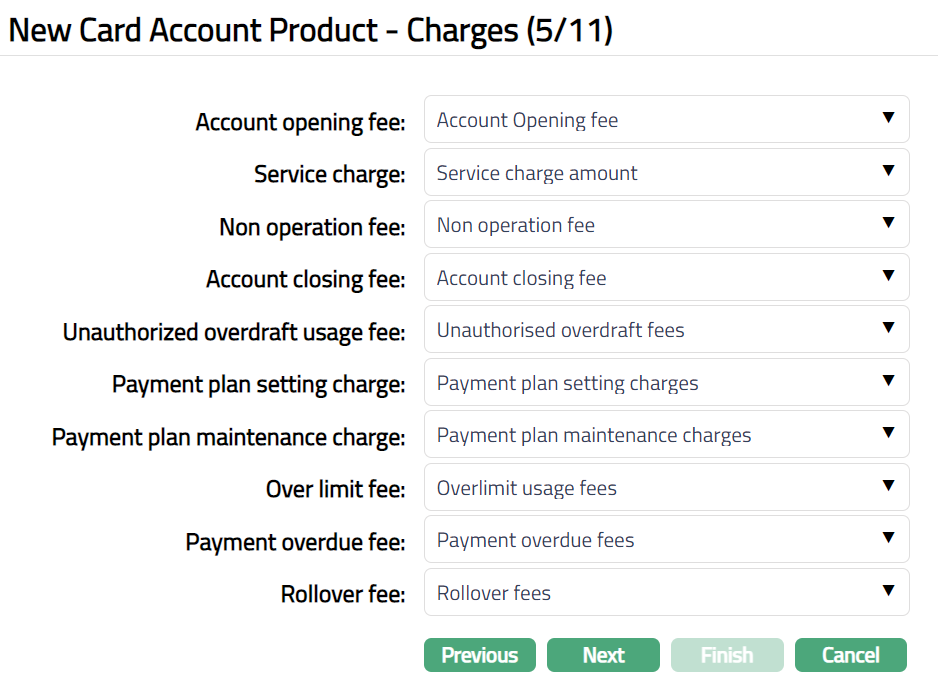
Task: Expand Payment plan setting charge dropdown
Action: click(666, 383)
